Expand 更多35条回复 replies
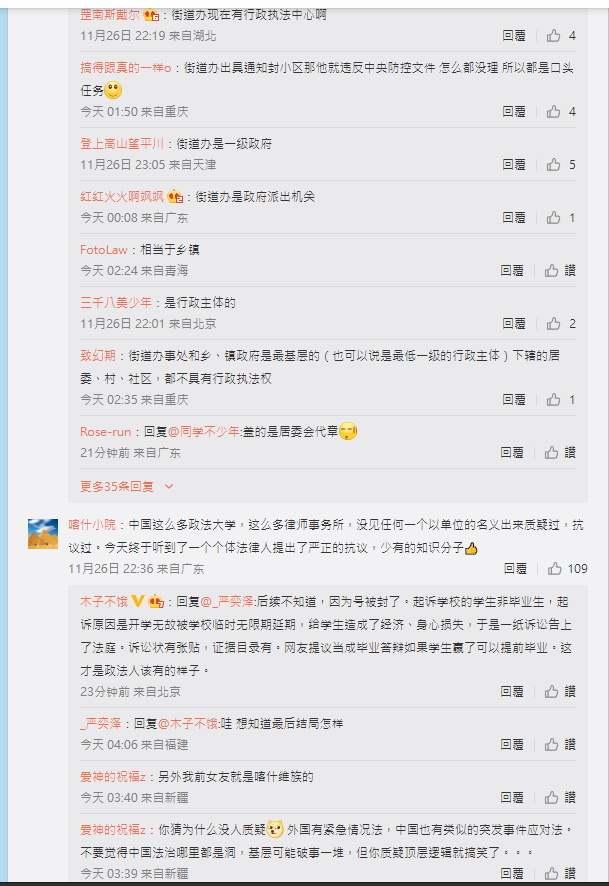 point(117,487)
